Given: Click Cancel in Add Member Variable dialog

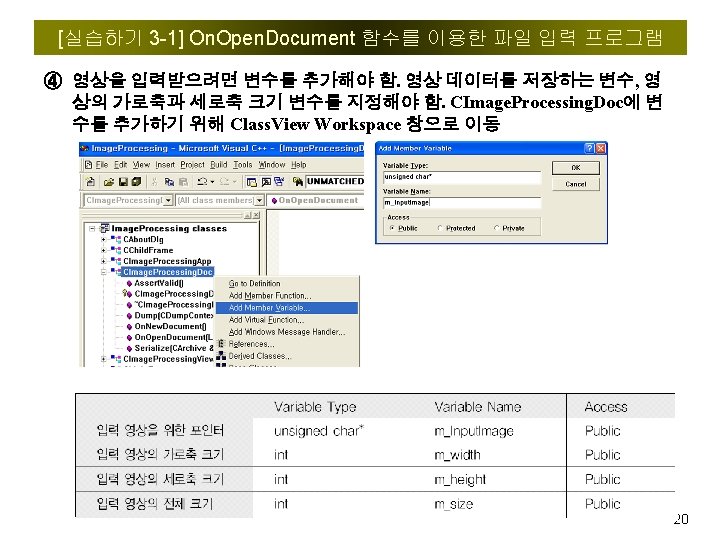Looking at the screenshot, I should 576,184.
